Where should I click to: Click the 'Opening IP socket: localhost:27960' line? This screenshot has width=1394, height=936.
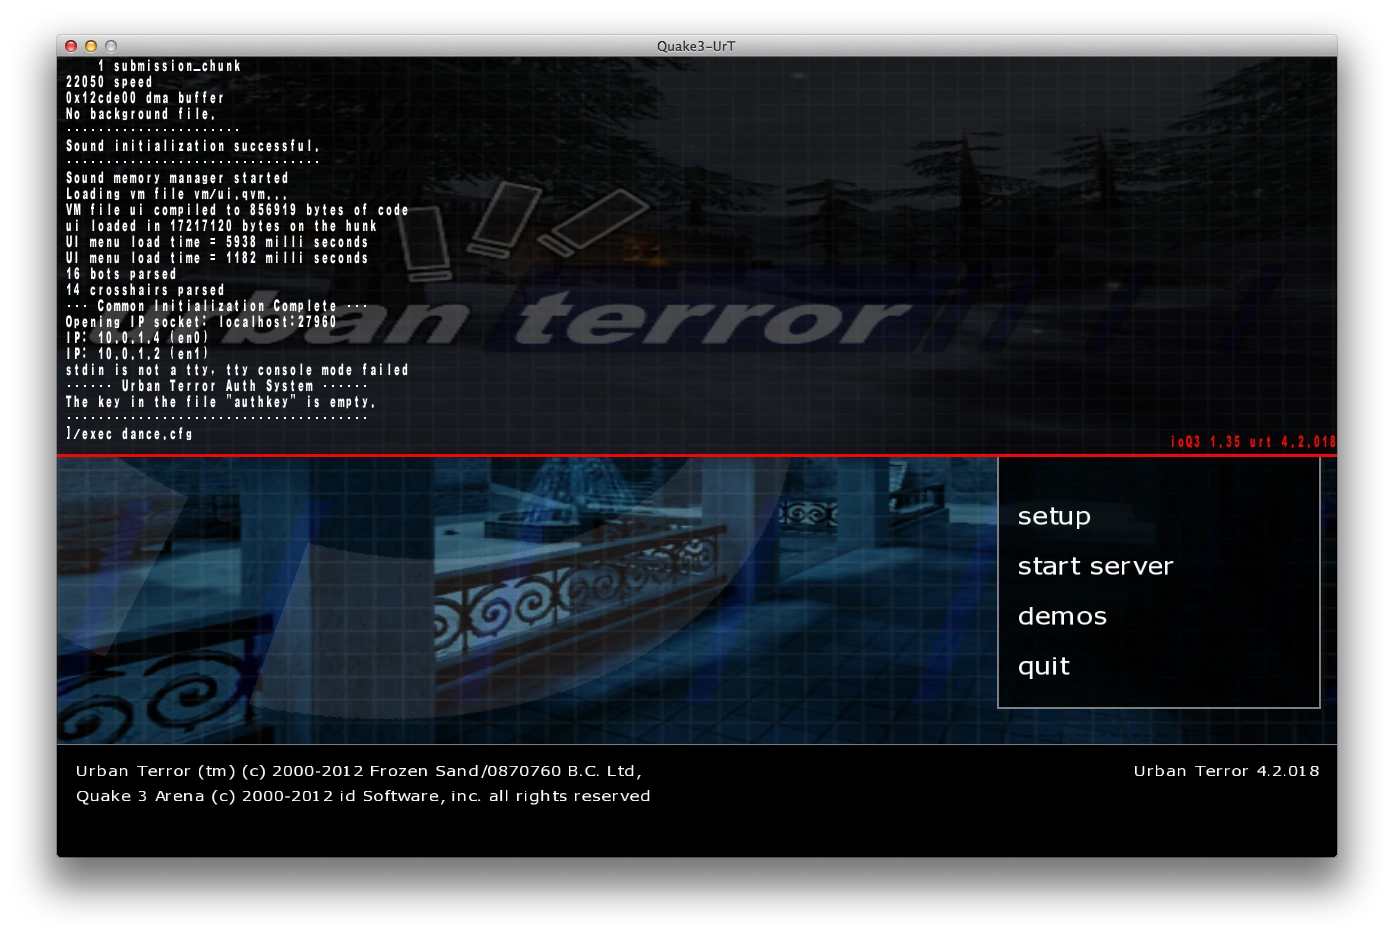pos(201,322)
